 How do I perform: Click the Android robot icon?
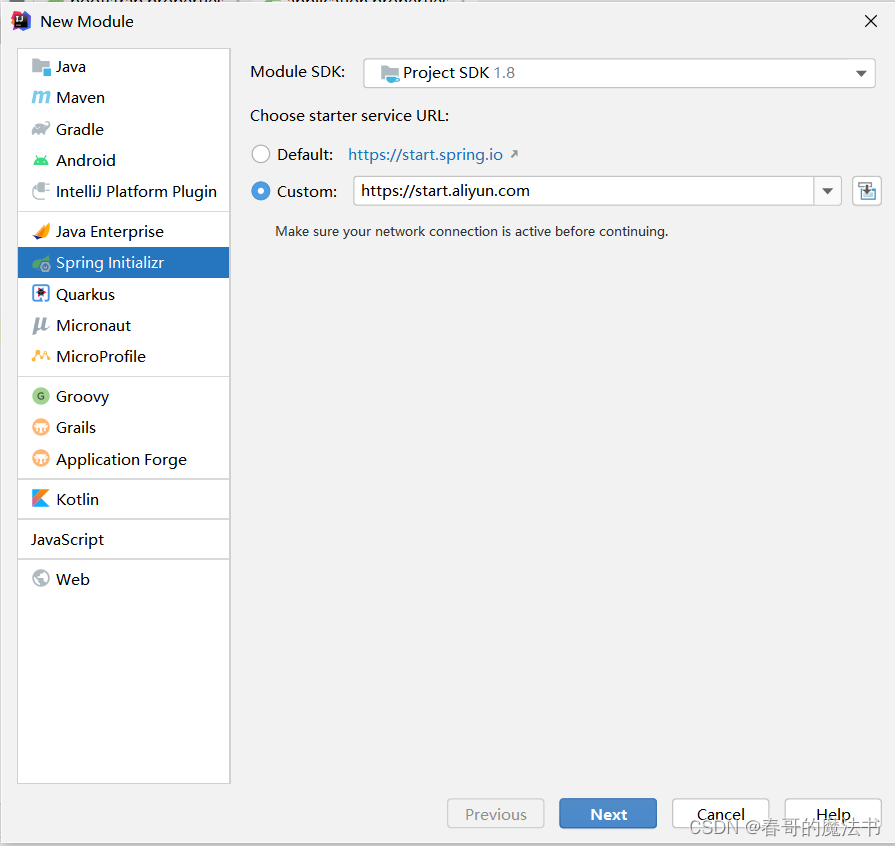point(41,160)
